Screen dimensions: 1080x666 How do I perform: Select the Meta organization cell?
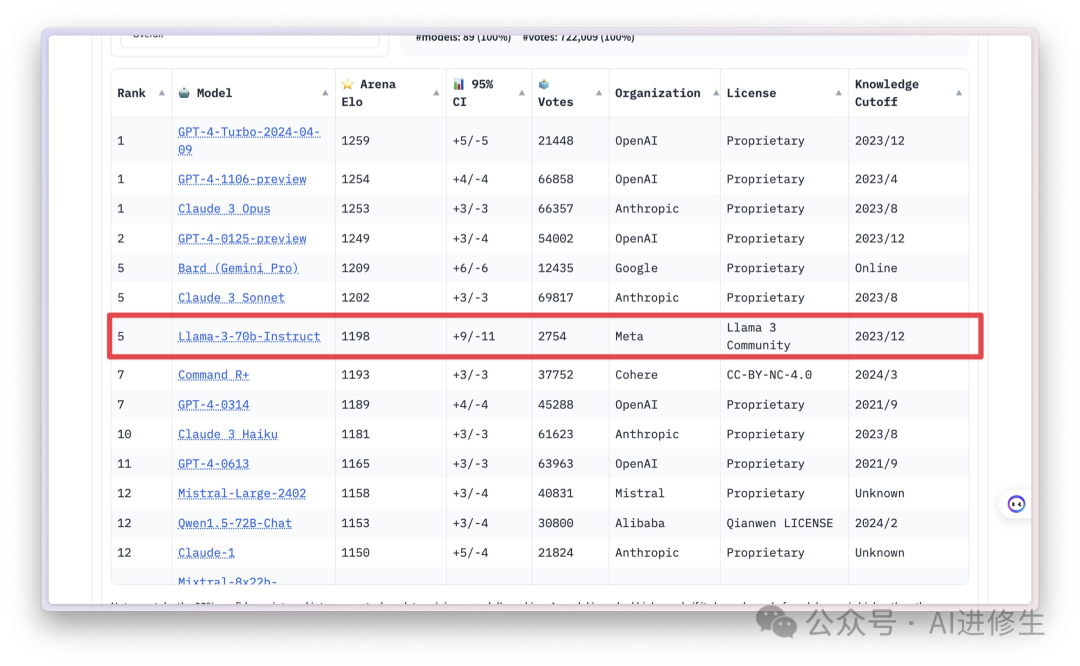click(x=629, y=336)
